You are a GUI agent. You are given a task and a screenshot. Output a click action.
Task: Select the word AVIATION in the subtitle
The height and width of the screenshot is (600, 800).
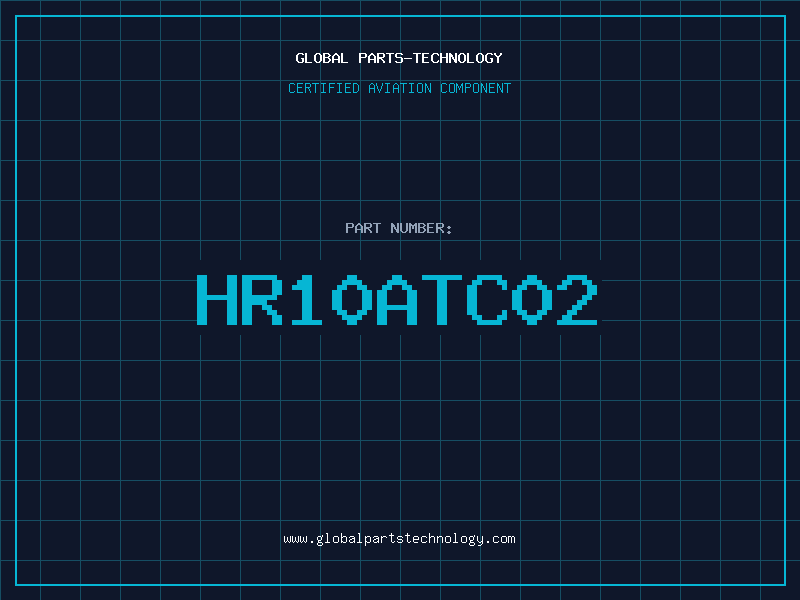click(x=401, y=88)
